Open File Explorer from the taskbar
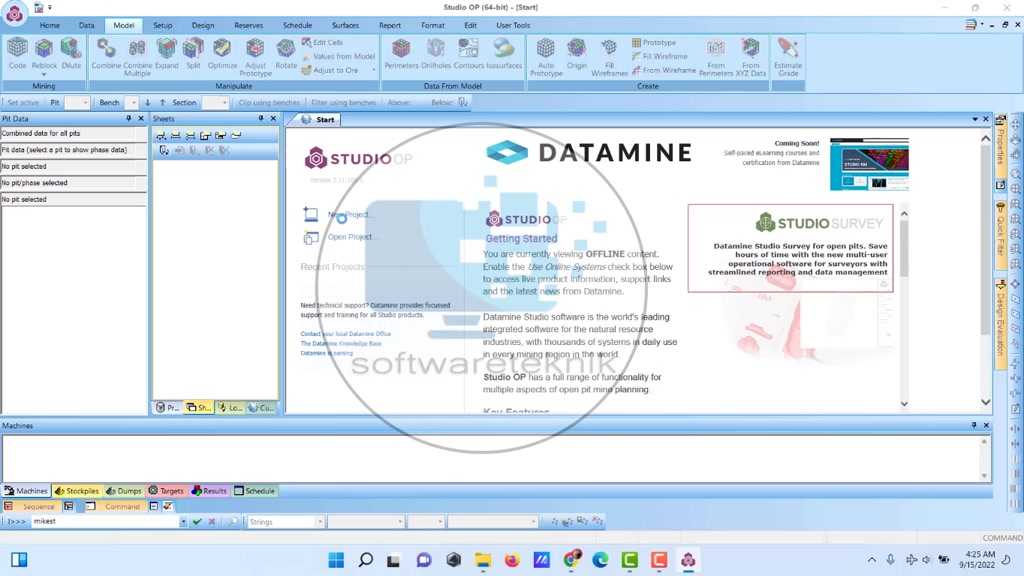Image resolution: width=1024 pixels, height=576 pixels. click(483, 560)
